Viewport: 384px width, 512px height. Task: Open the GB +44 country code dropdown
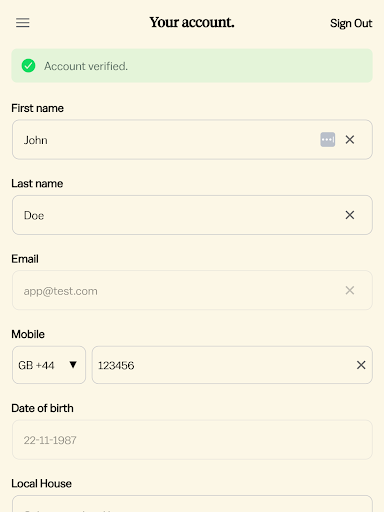[x=49, y=365]
